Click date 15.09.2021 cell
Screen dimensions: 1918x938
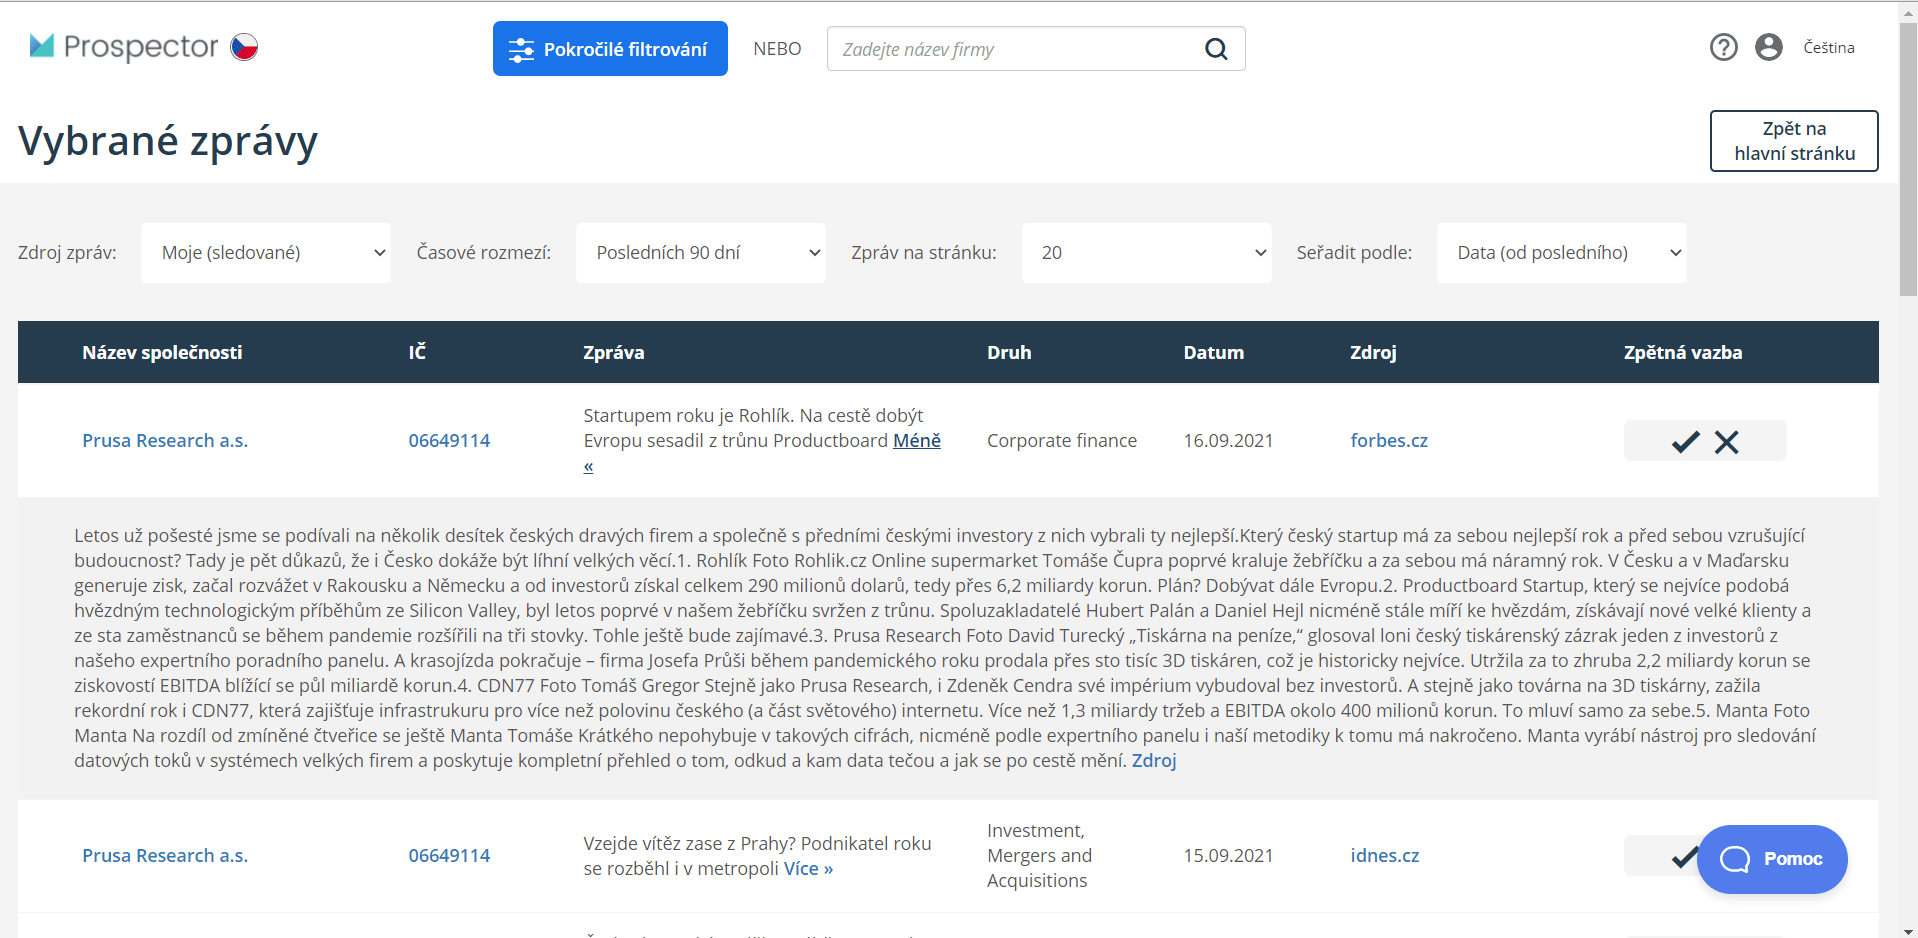[1228, 855]
